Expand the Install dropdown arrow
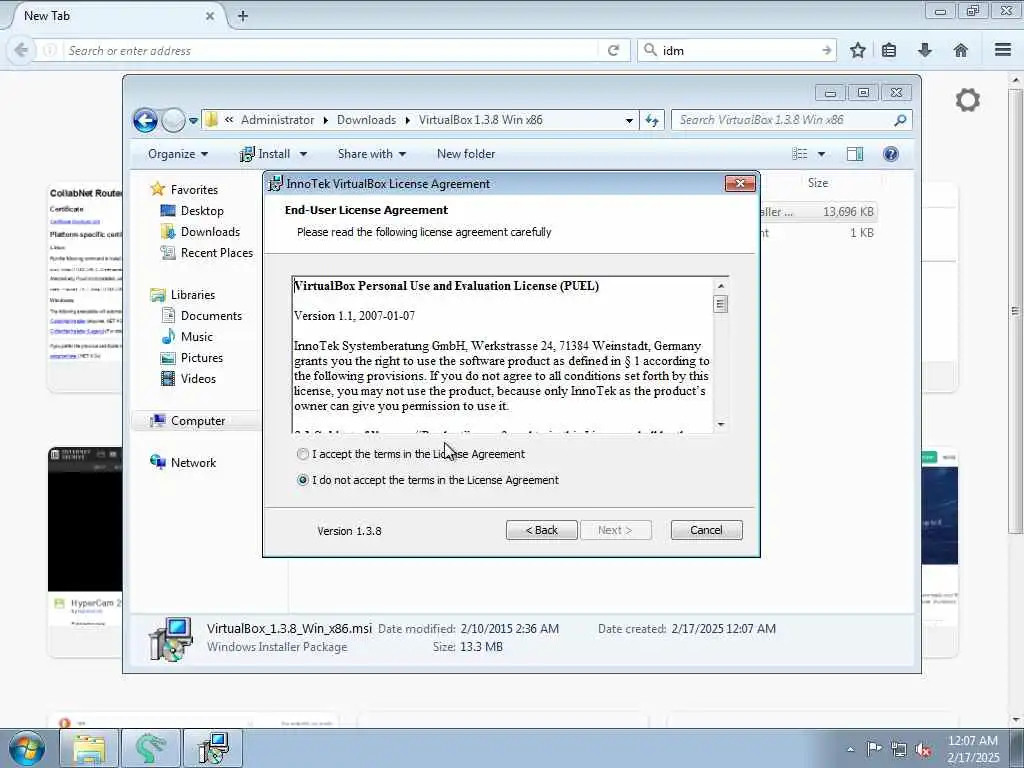The height and width of the screenshot is (768, 1024). click(303, 154)
